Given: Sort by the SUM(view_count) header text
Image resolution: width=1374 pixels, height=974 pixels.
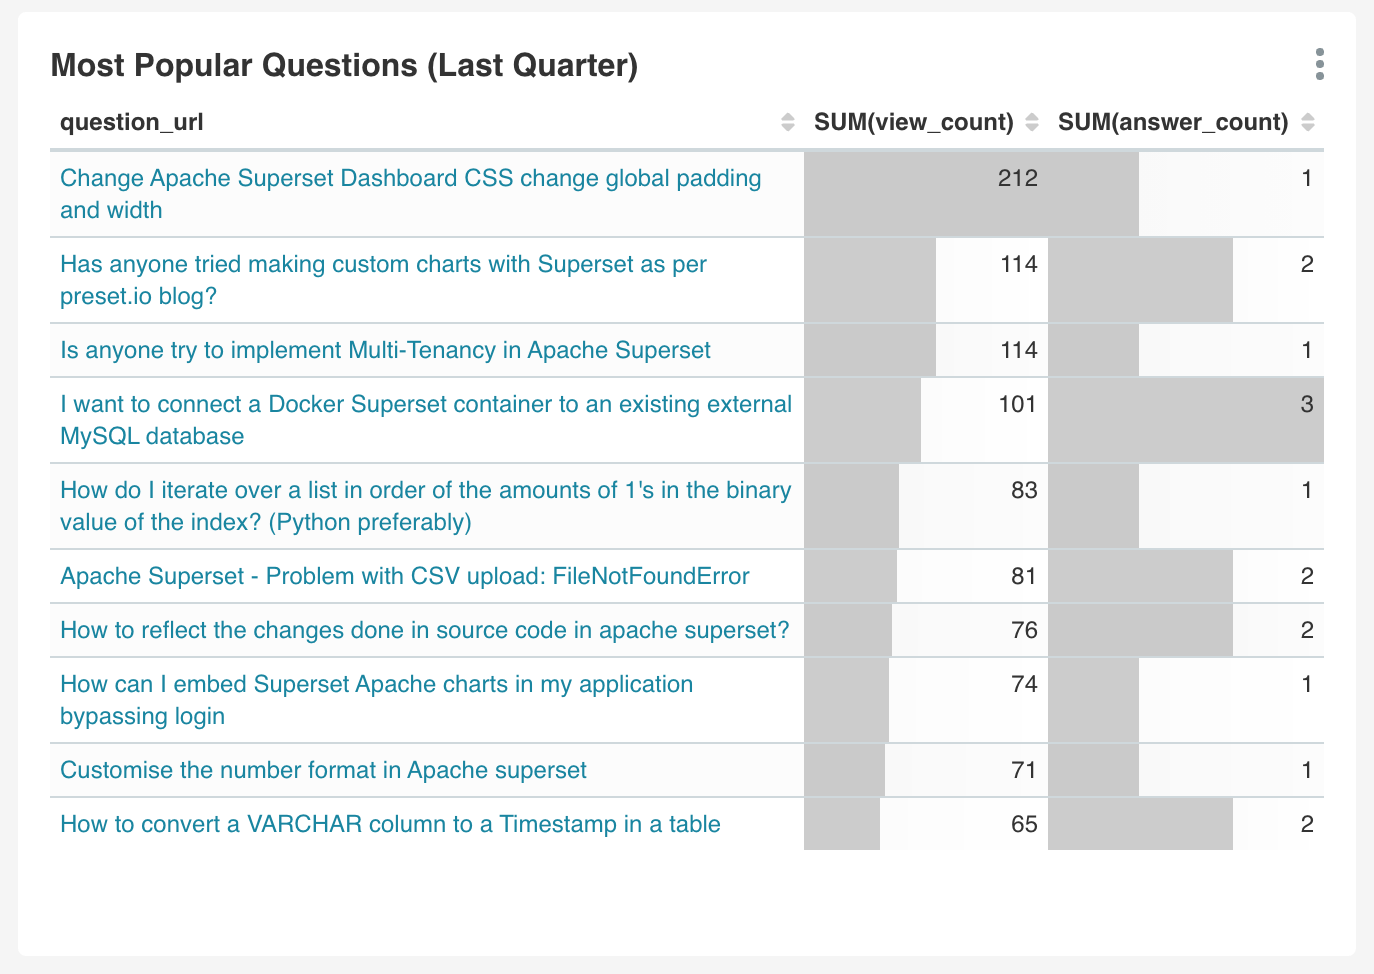Looking at the screenshot, I should 913,122.
